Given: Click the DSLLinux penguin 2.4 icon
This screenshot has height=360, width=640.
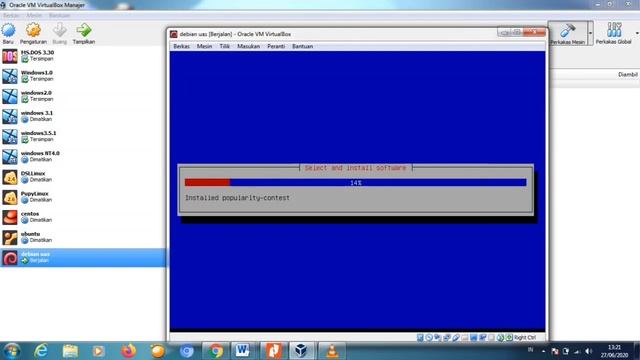Looking at the screenshot, I should [x=10, y=177].
